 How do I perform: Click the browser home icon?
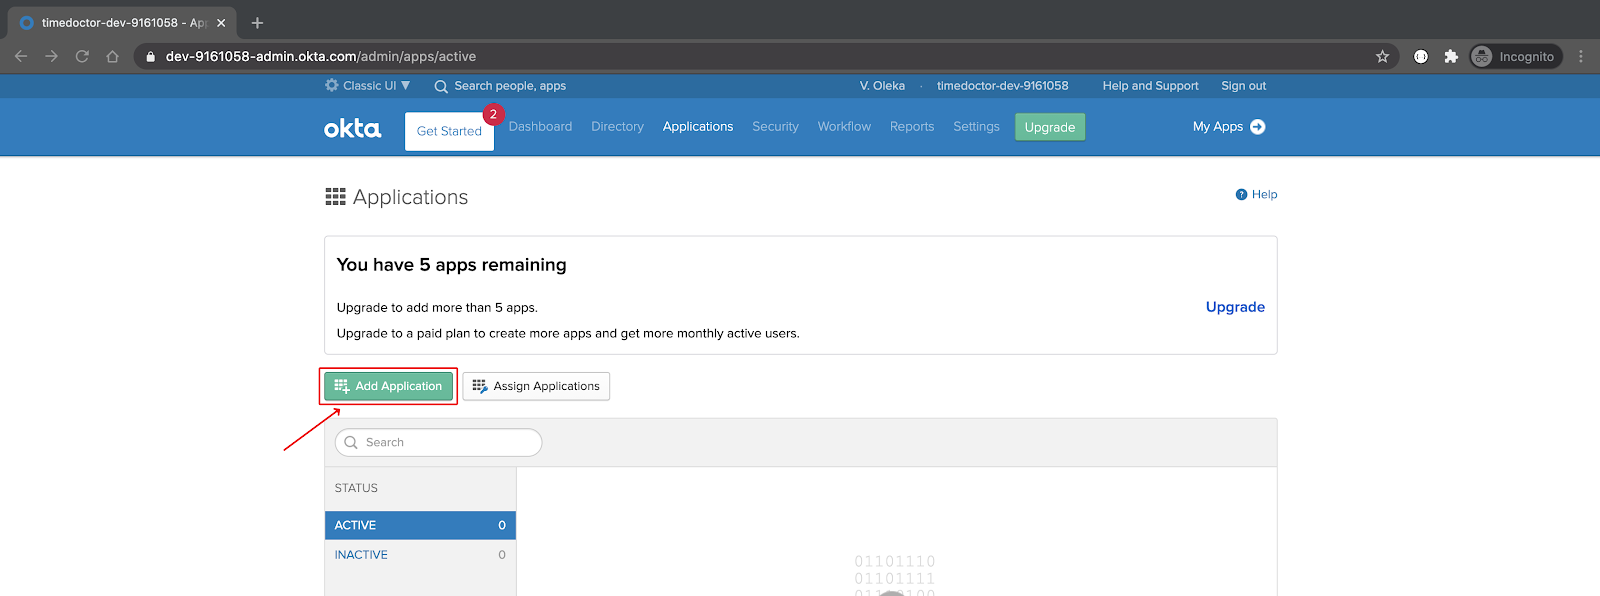pos(113,56)
